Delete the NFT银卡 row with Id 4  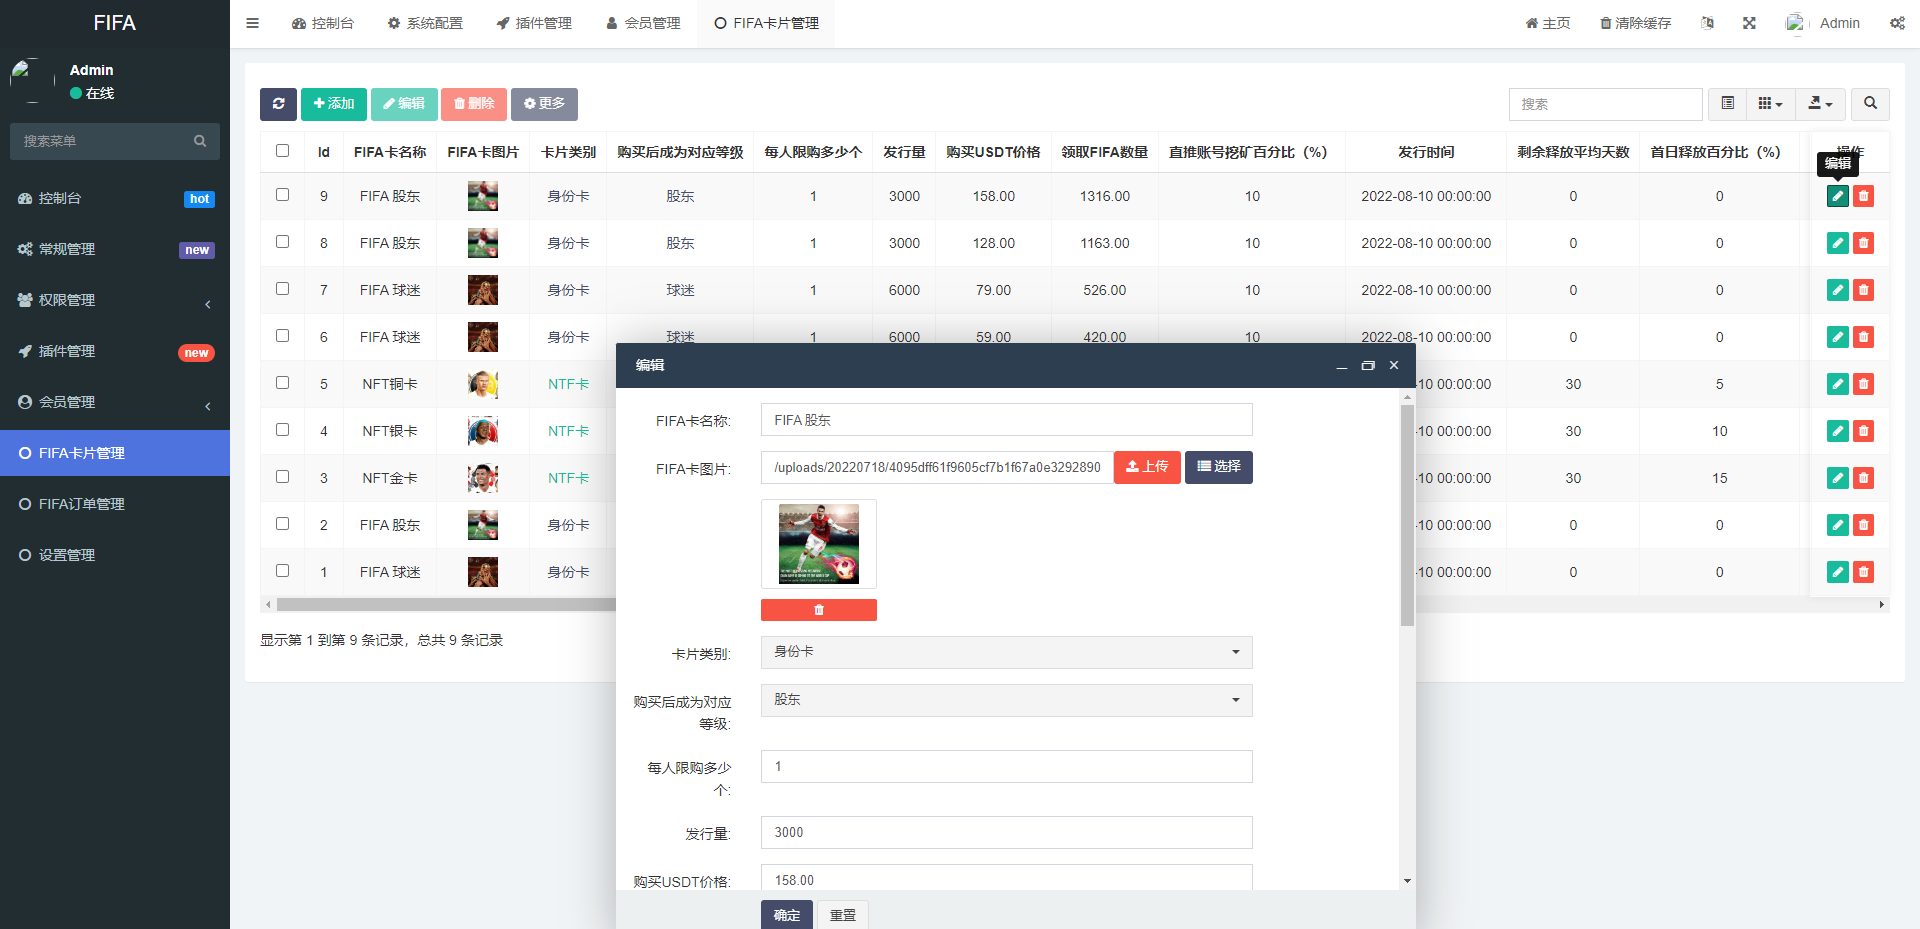pyautogui.click(x=1863, y=431)
